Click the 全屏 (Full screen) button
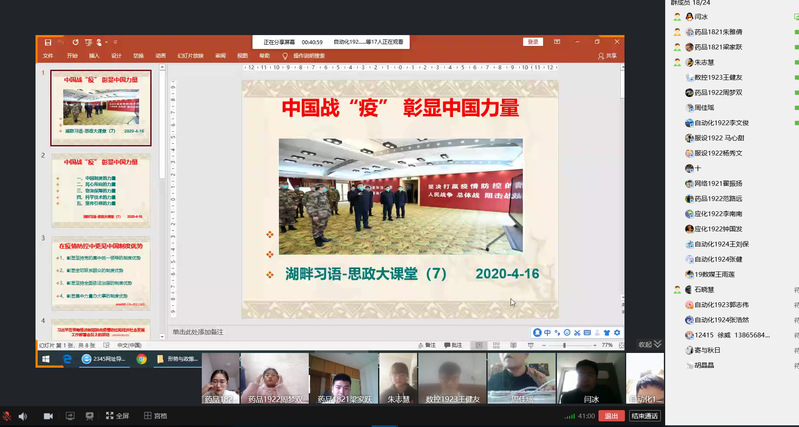The image size is (799, 427). (x=117, y=416)
